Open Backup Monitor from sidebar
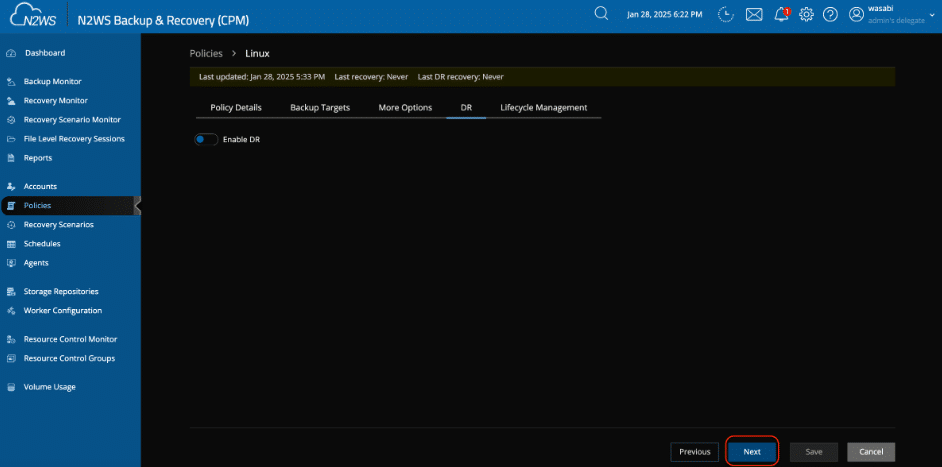 [52, 82]
